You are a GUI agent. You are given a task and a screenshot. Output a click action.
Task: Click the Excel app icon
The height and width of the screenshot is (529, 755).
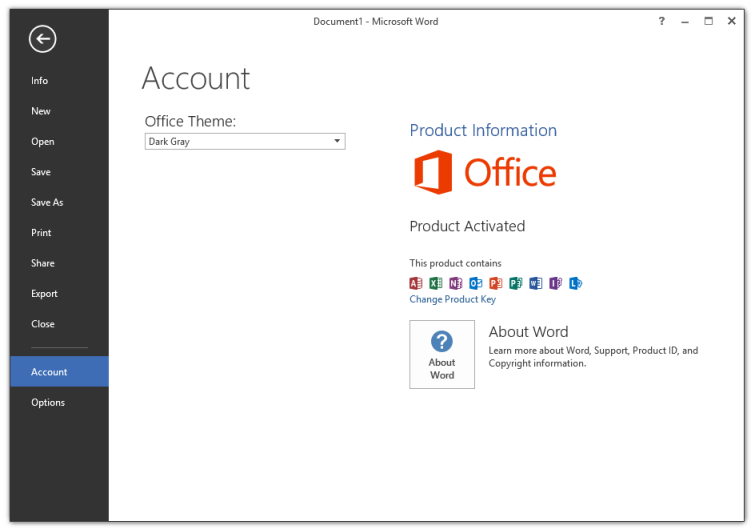pyautogui.click(x=436, y=284)
